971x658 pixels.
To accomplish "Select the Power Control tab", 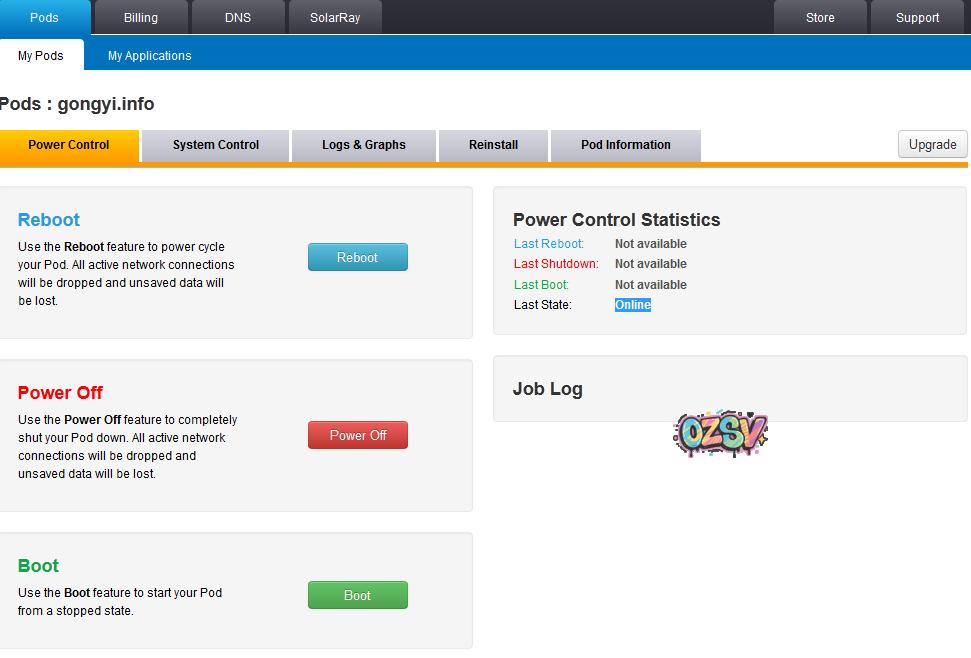I will 69,145.
